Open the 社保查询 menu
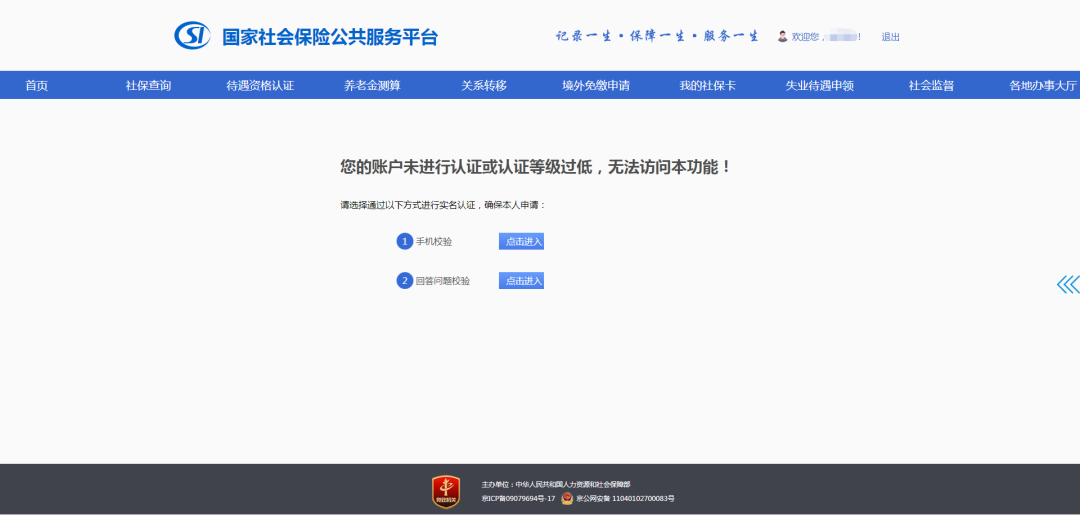Image resolution: width=1080 pixels, height=515 pixels. click(x=148, y=86)
